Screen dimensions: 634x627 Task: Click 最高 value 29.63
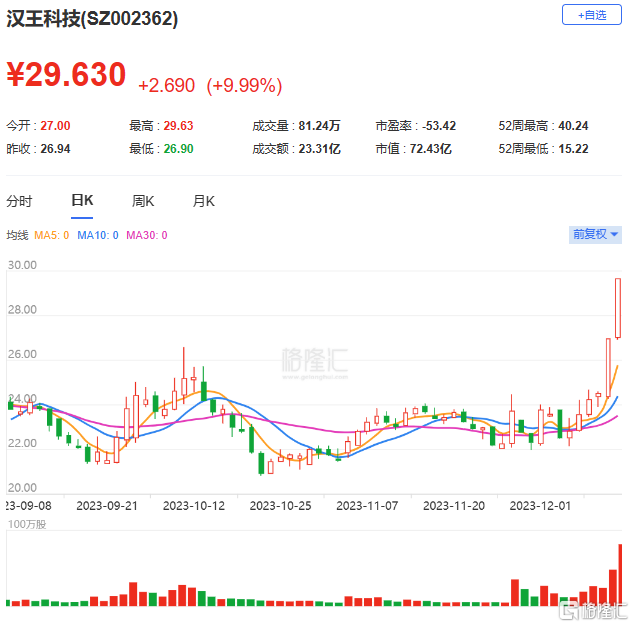178,126
